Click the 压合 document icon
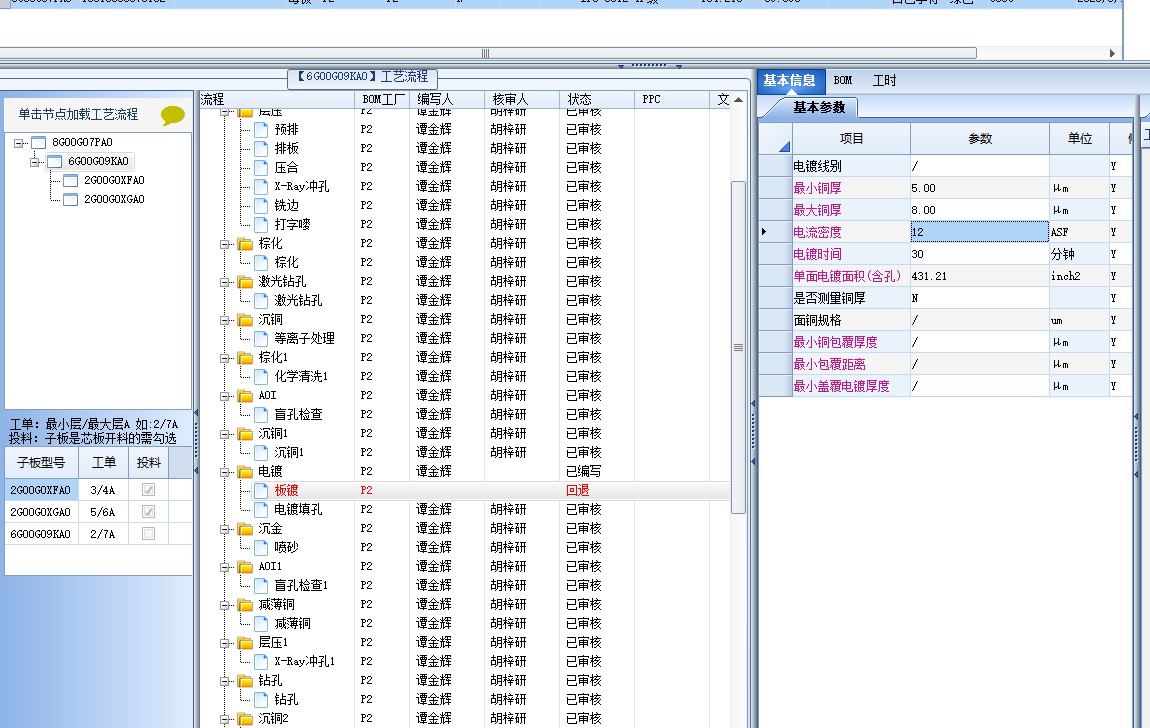 (261, 168)
